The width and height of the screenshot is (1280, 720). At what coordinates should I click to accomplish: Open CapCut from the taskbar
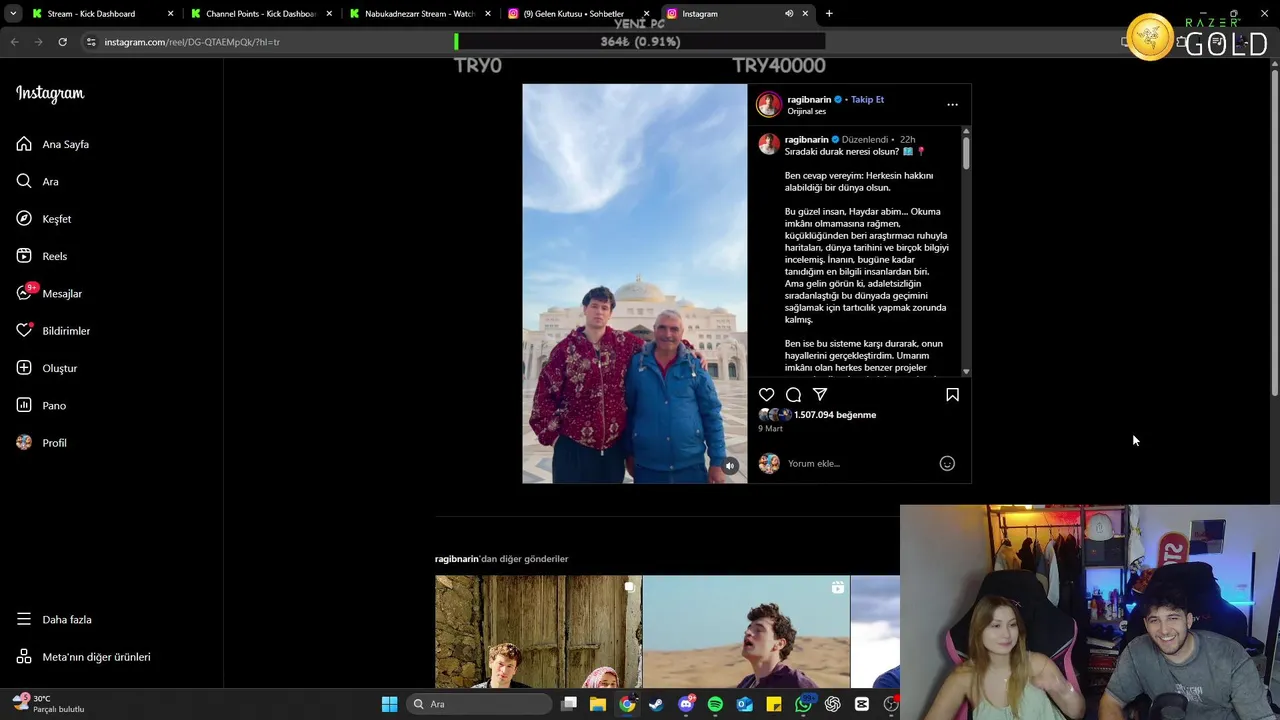coord(862,704)
